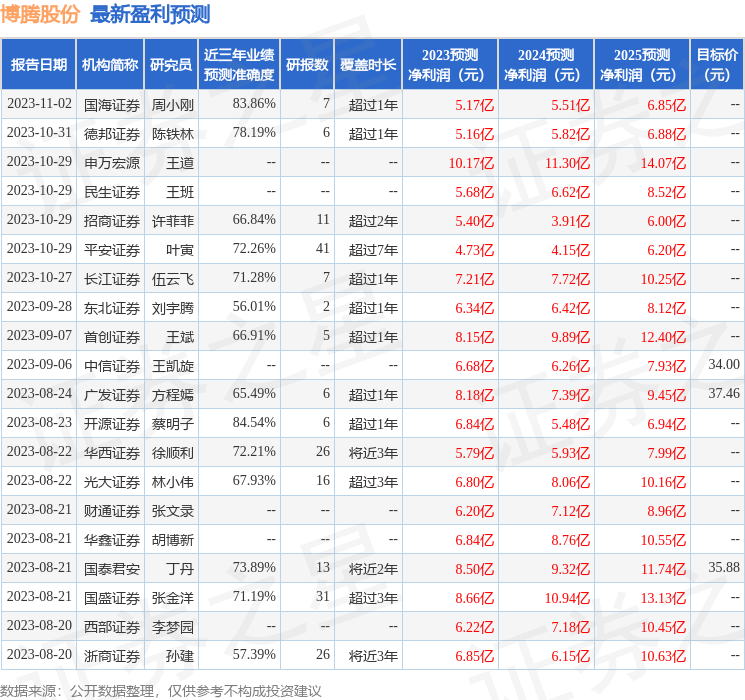Click the 10.25亿 profit value
Screen dimensions: 745x700
click(663, 279)
